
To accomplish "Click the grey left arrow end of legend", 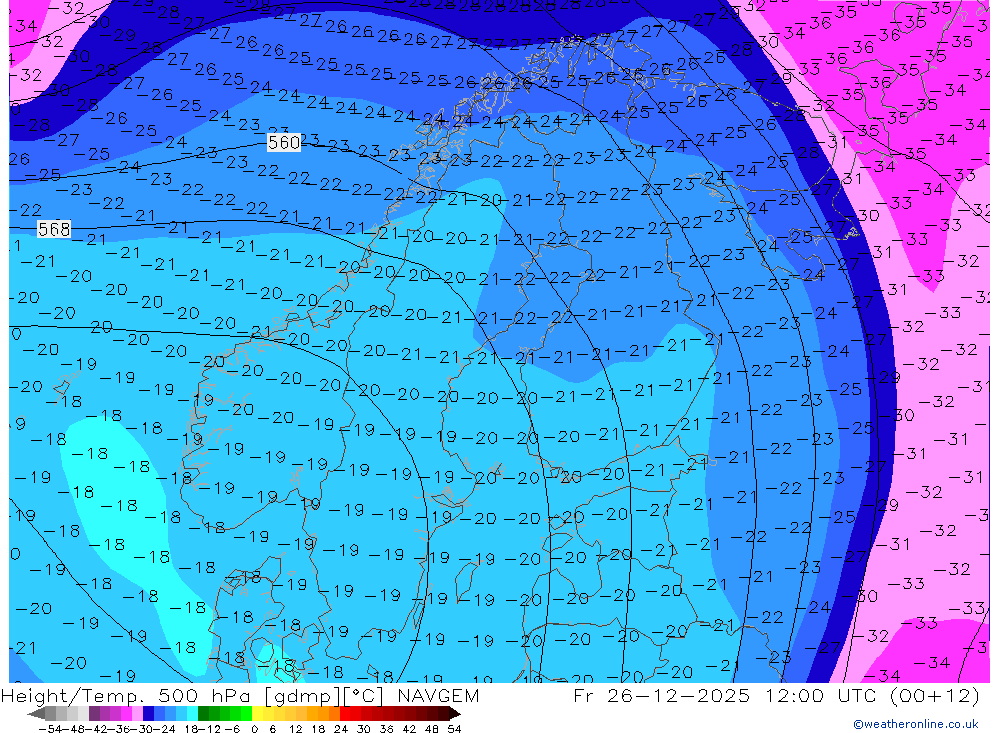I will point(36,714).
